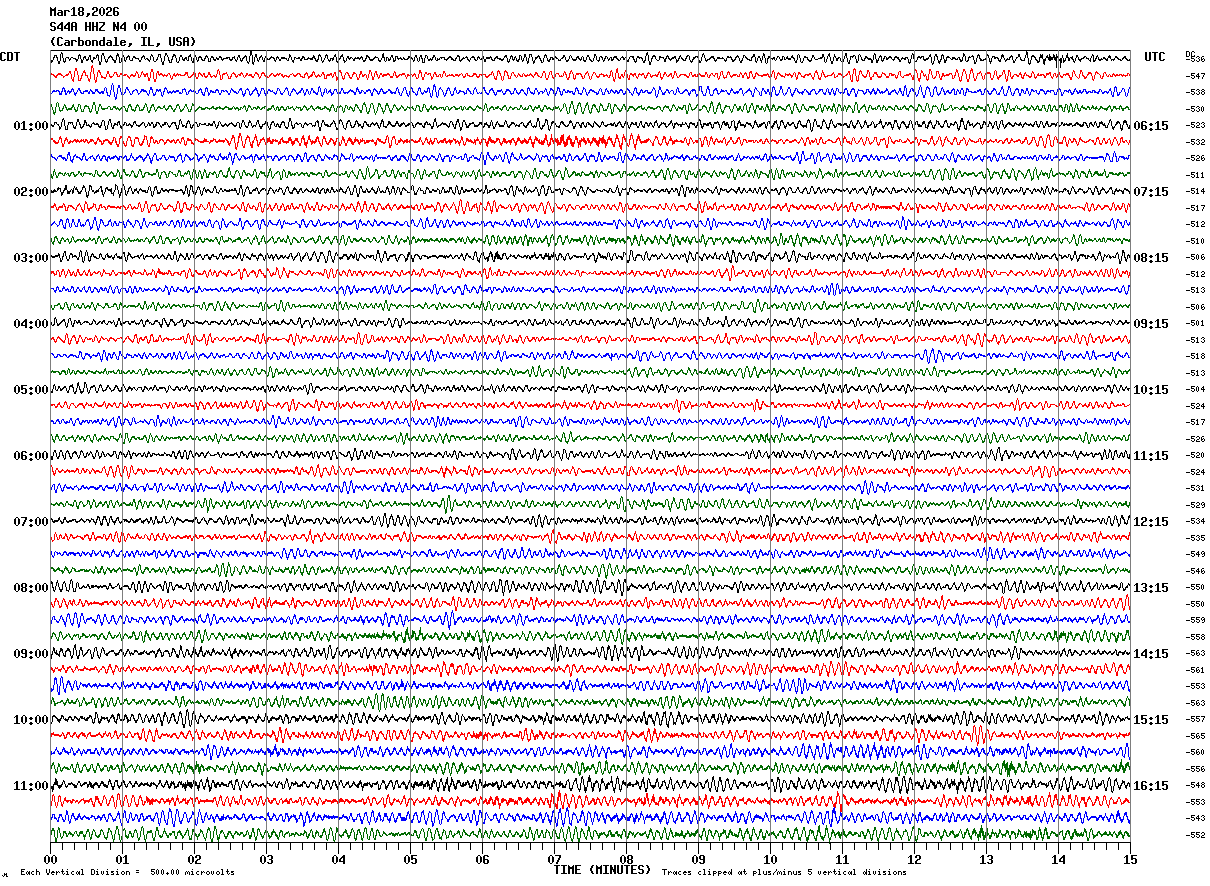
Task: Select the 01:00 CDT row label
Action: pos(30,126)
